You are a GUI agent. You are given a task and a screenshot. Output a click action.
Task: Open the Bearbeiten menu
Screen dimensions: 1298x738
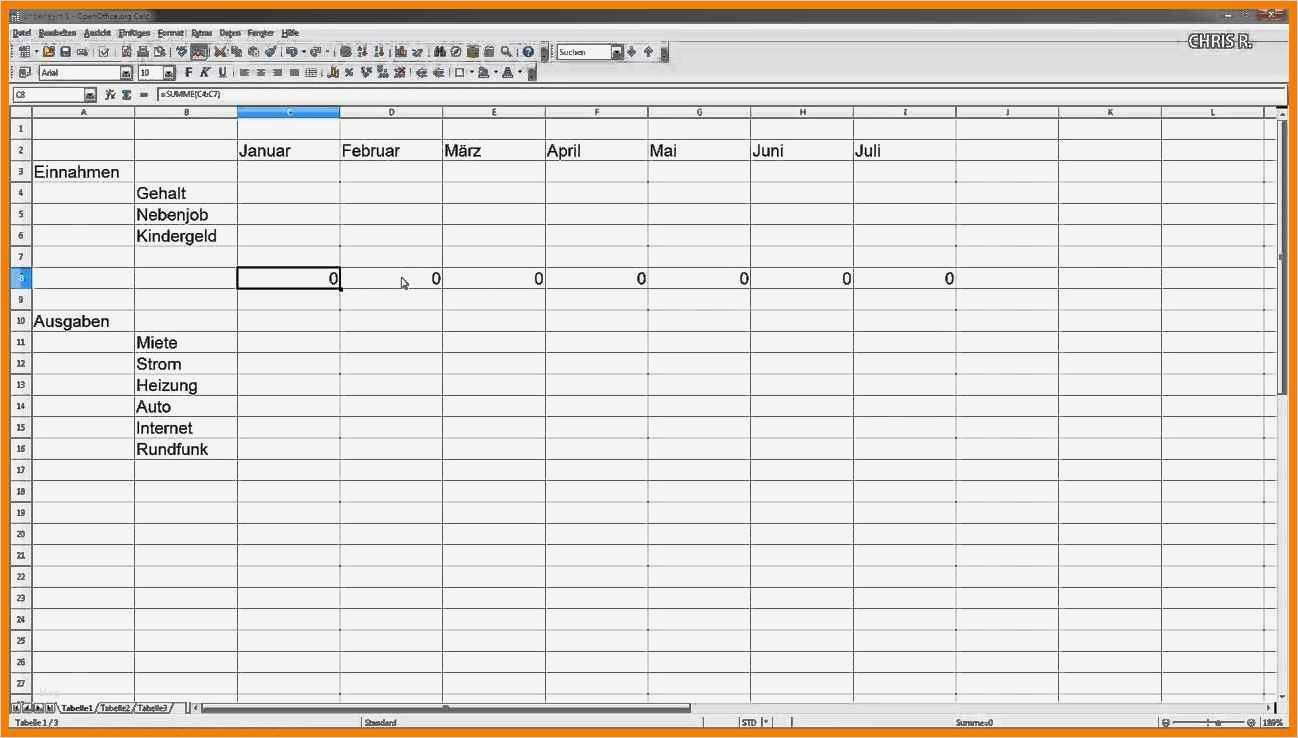[57, 33]
